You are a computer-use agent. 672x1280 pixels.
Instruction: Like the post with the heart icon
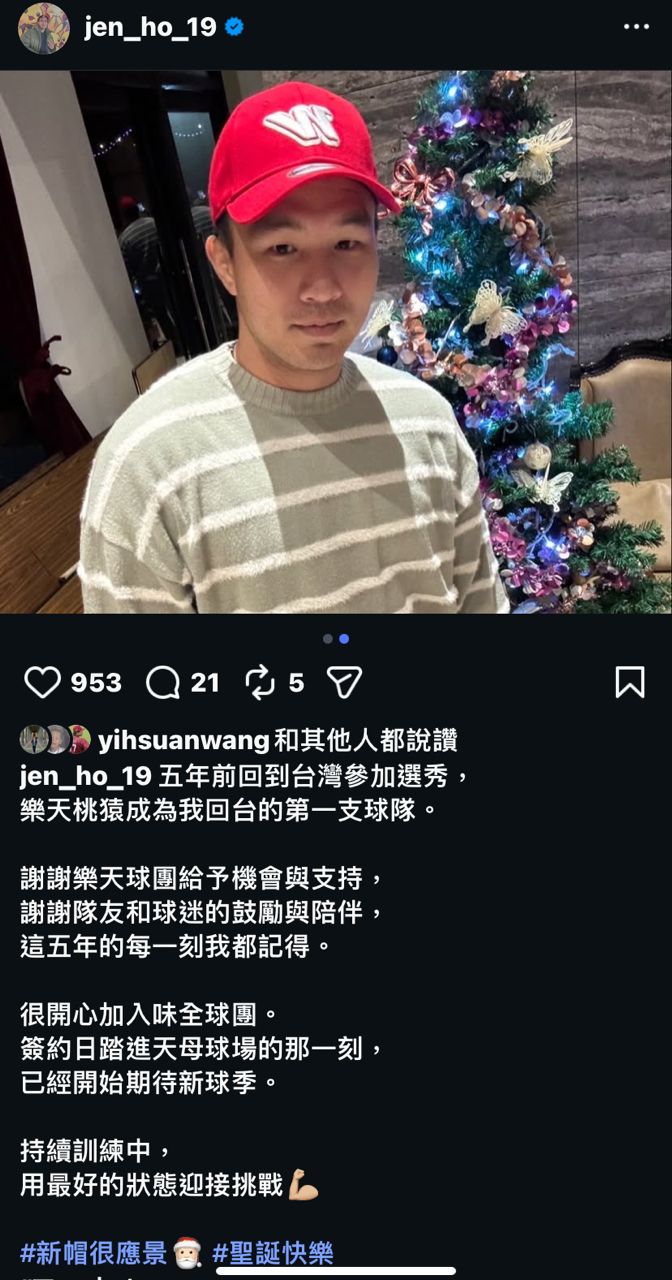click(x=42, y=683)
